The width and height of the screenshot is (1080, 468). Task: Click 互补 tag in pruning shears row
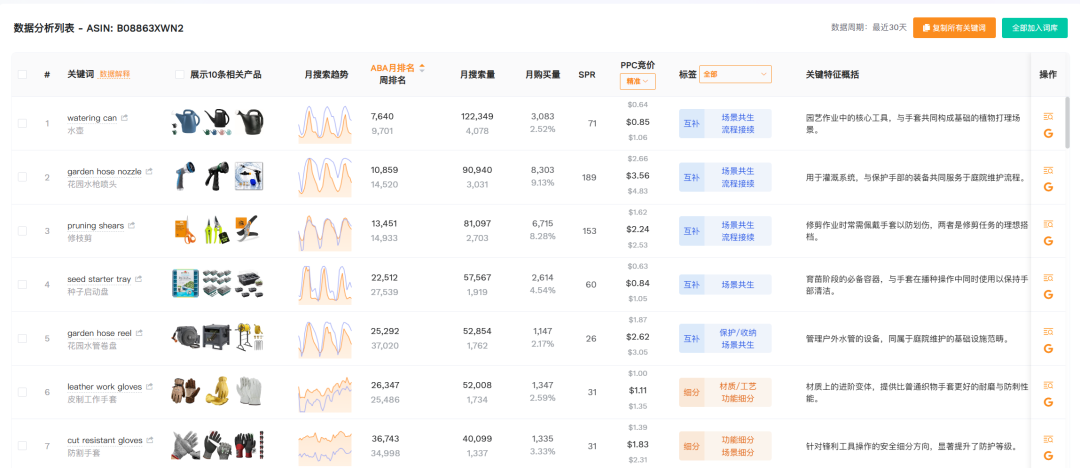pyautogui.click(x=691, y=231)
